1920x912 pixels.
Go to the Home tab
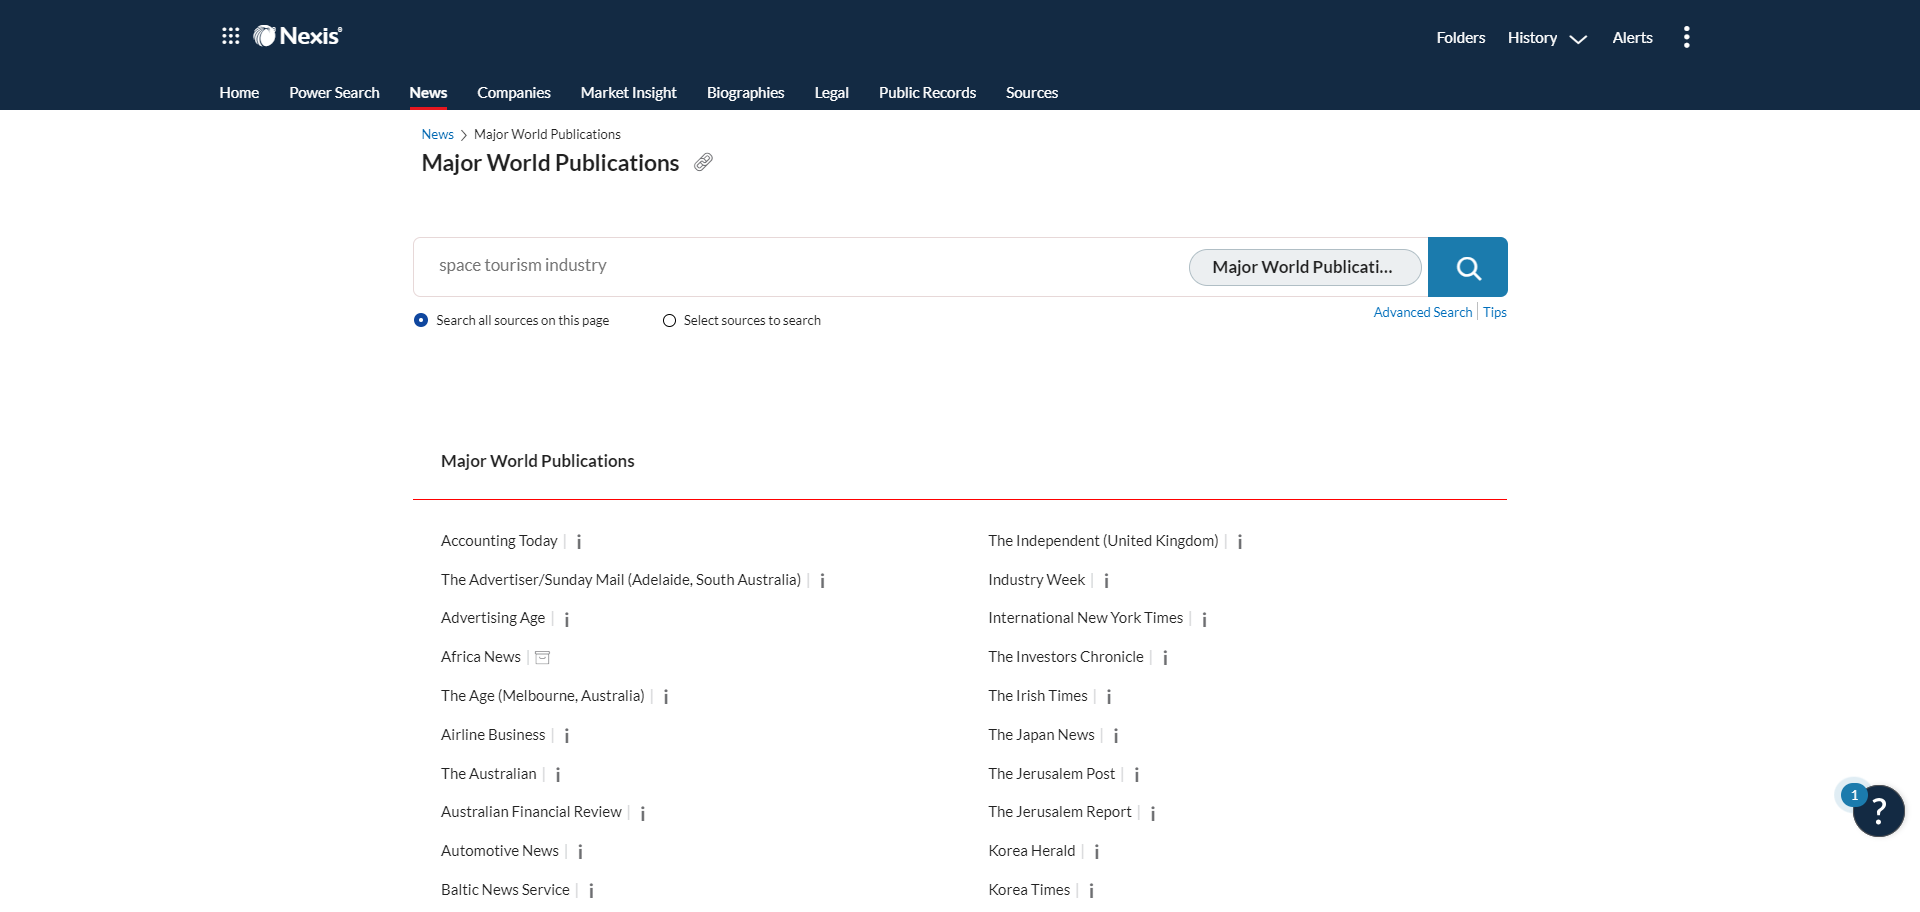239,92
